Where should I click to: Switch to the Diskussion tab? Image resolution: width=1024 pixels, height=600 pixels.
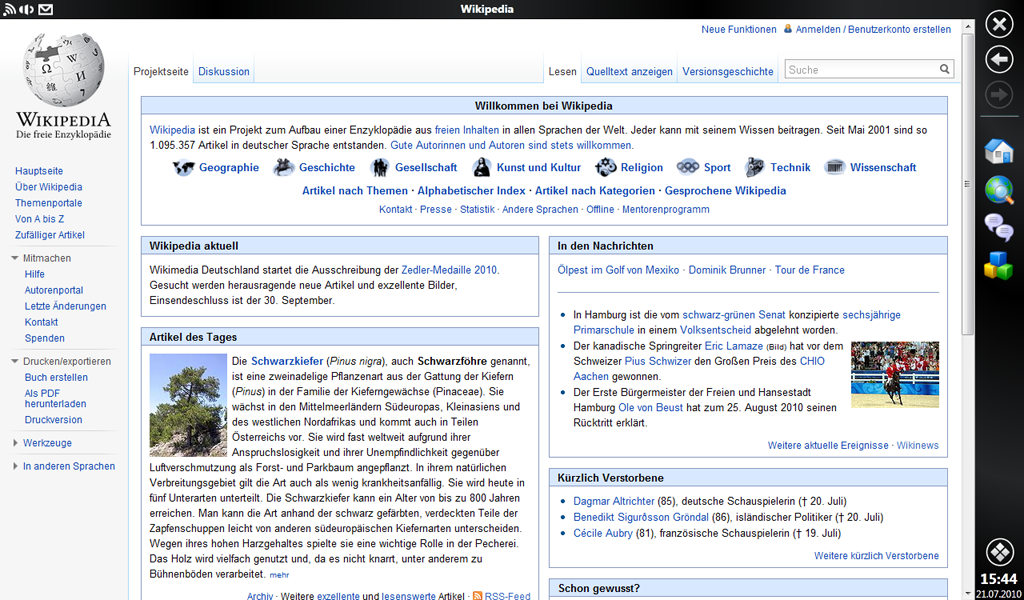[x=224, y=72]
